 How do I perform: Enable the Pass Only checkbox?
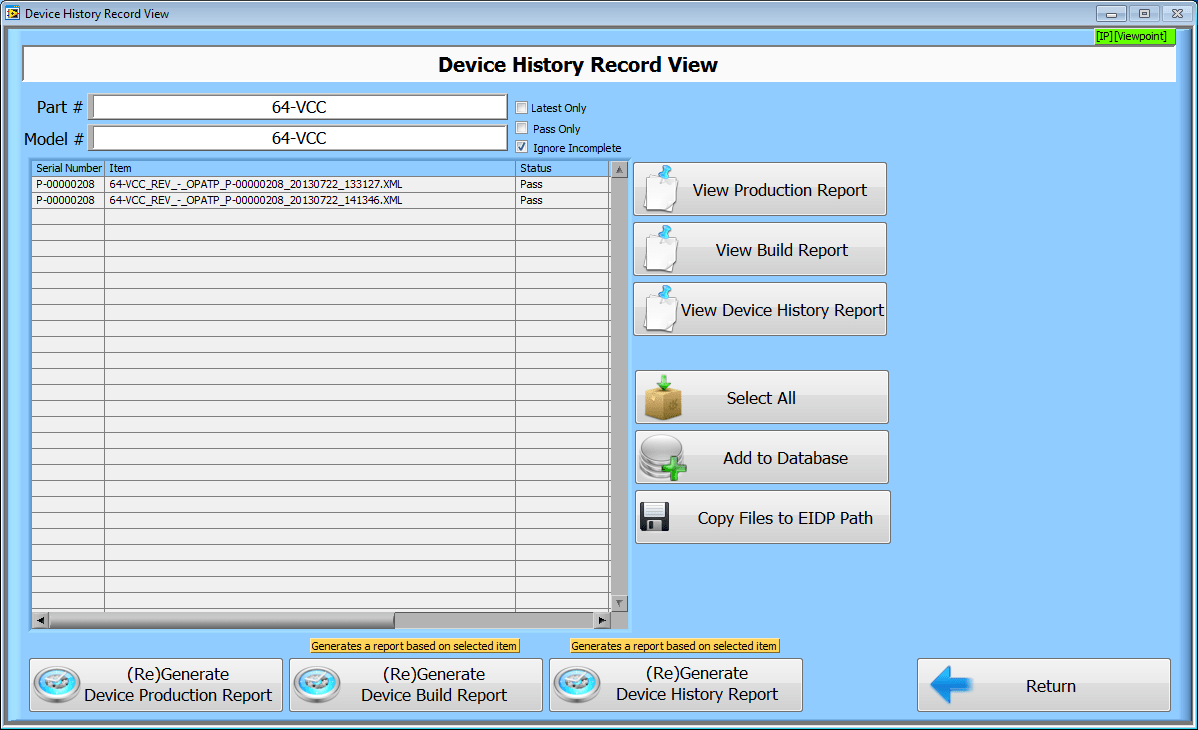pyautogui.click(x=521, y=128)
